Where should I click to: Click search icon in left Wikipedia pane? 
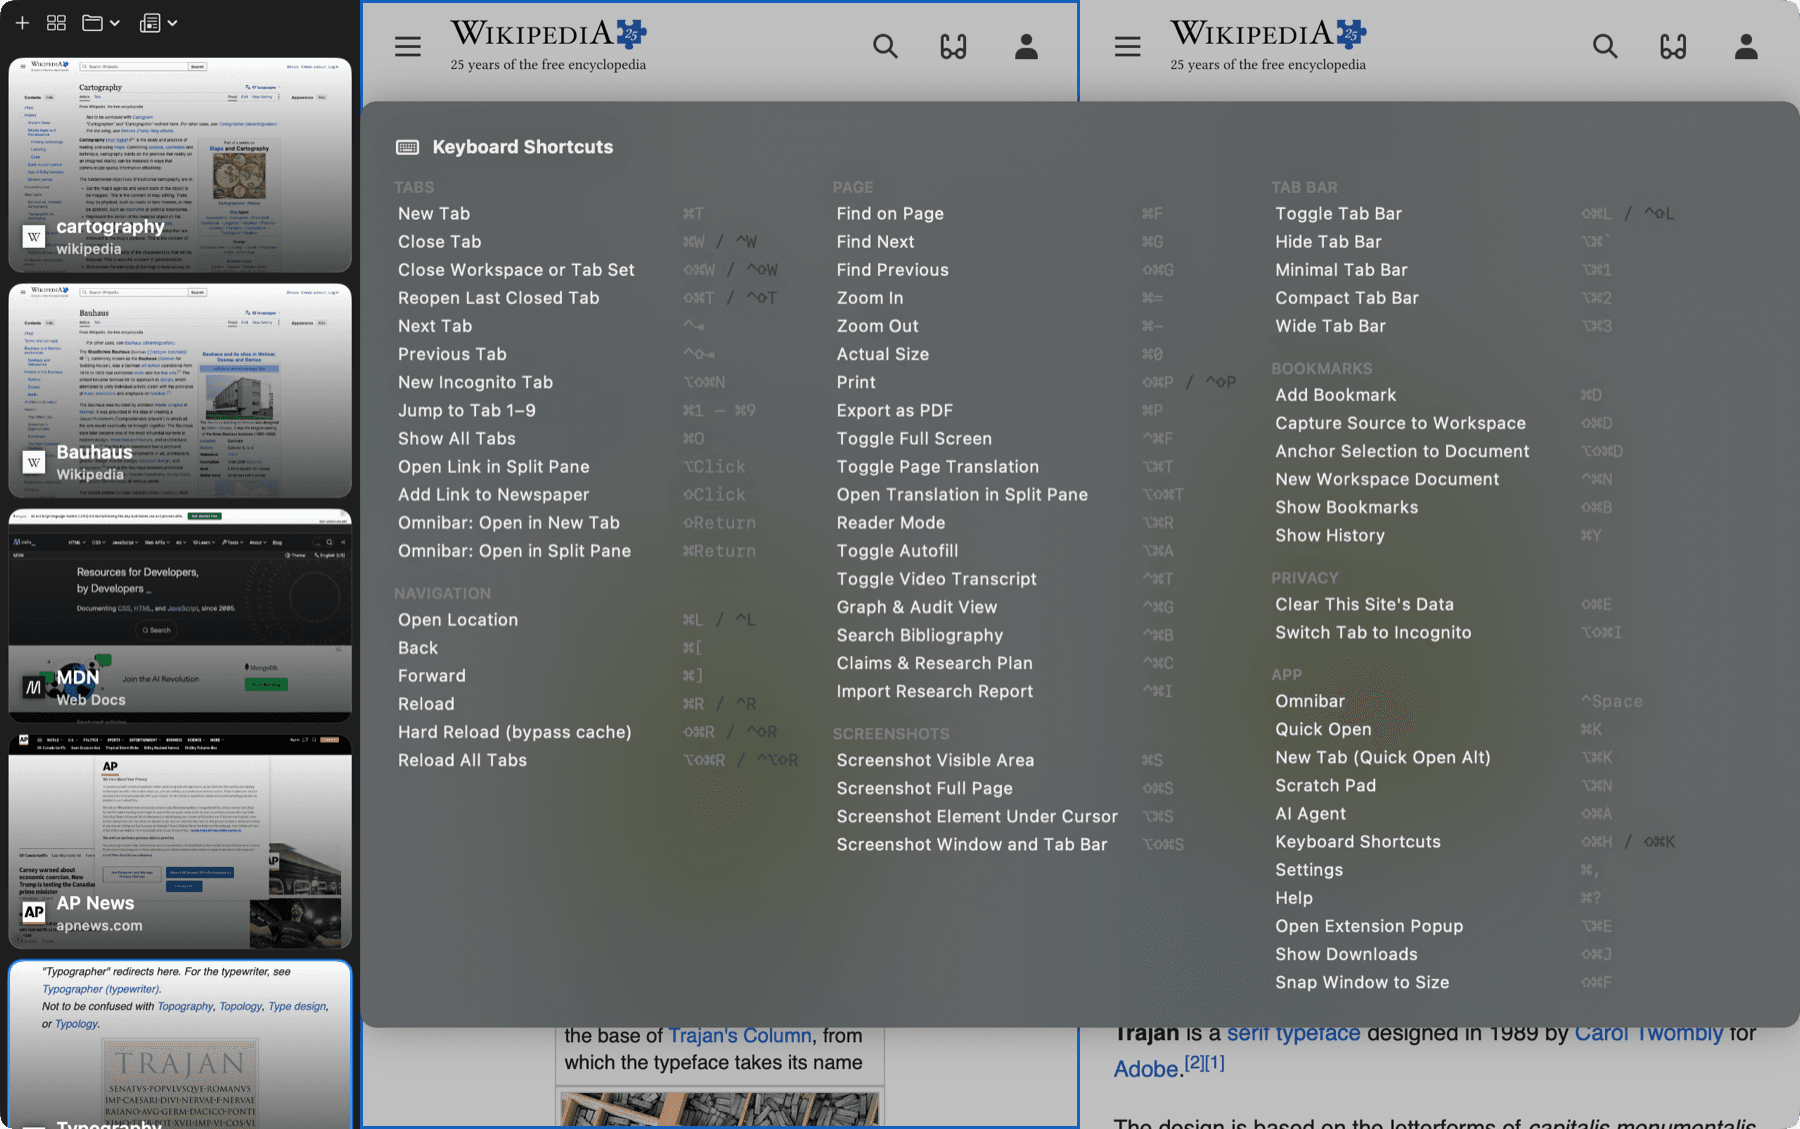tap(885, 46)
